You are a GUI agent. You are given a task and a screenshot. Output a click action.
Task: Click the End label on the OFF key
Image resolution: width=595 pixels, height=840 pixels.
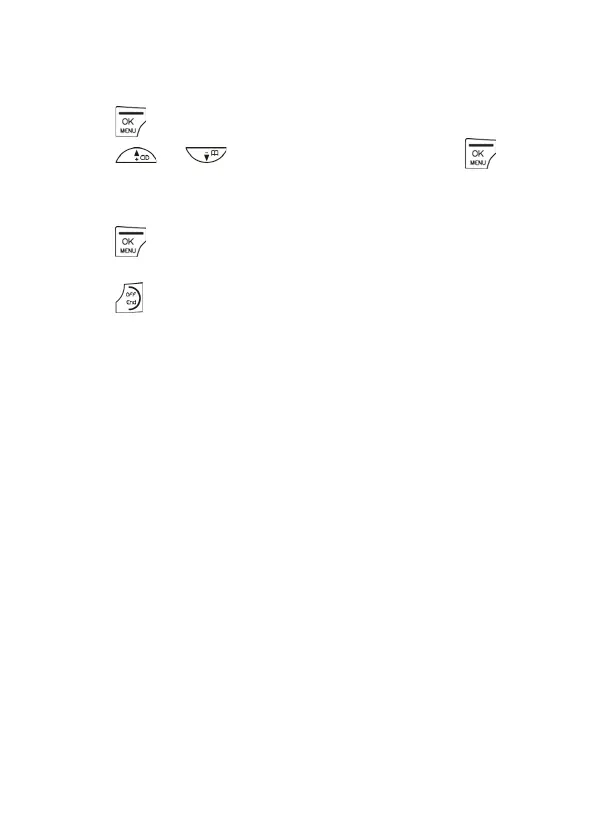pyautogui.click(x=131, y=303)
